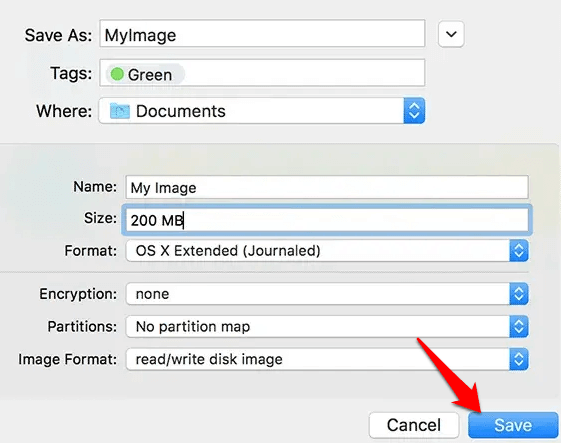This screenshot has height=443, width=561.
Task: Open the Partitions dropdown menu
Action: point(327,326)
